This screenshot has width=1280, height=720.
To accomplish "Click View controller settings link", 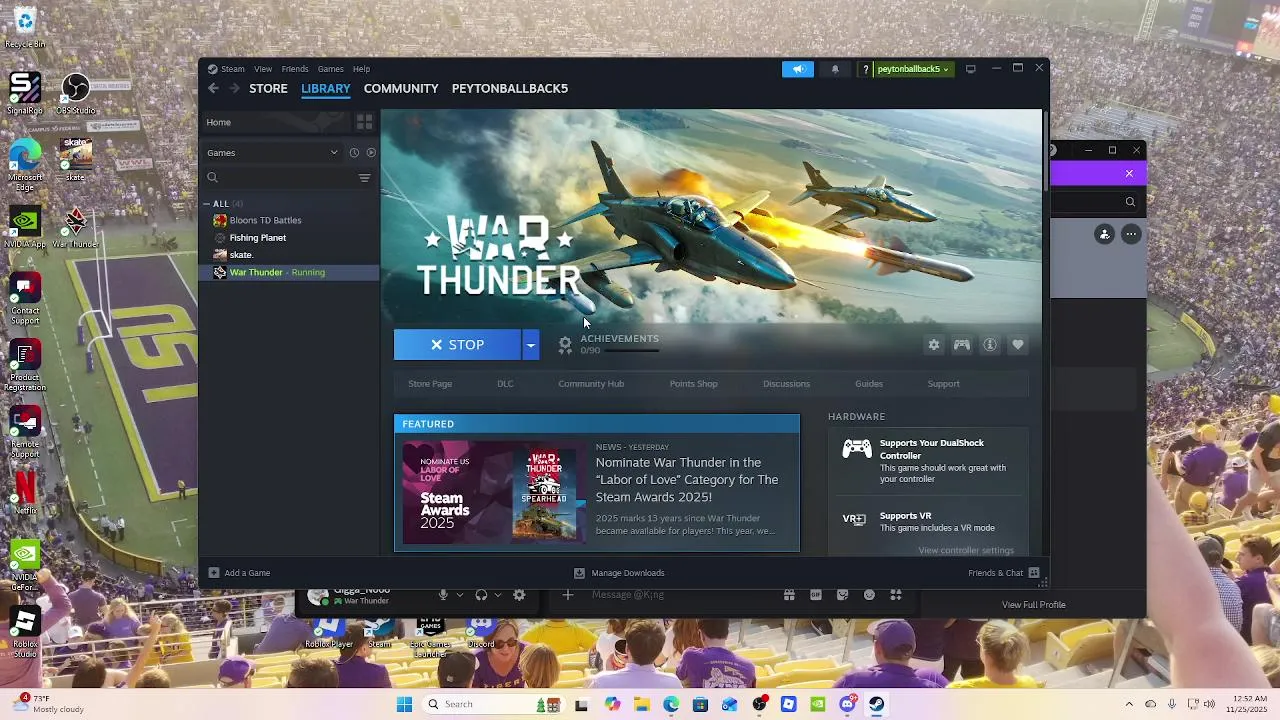I will 966,550.
